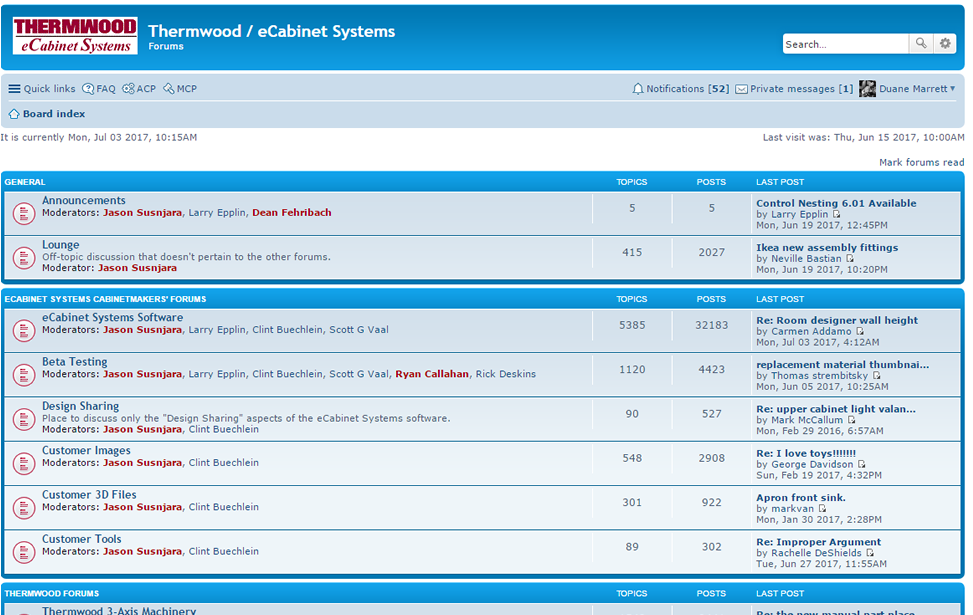View latest post icon beside Rachelle DeShields

coord(869,553)
